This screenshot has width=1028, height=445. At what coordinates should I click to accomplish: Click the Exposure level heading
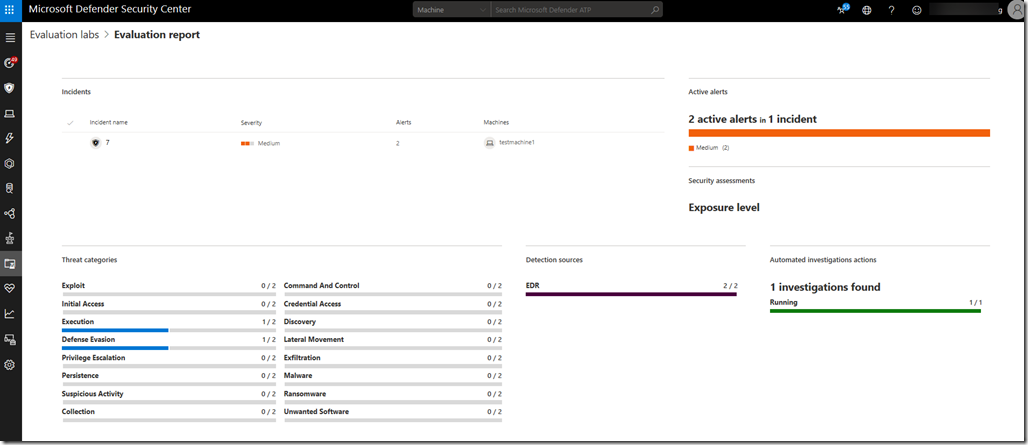click(724, 208)
